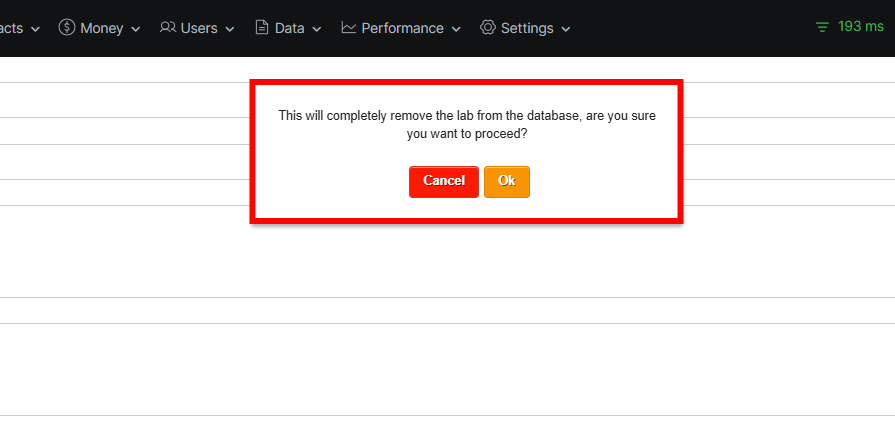
Task: Click the dollar coin icon beside Money
Action: (67, 28)
